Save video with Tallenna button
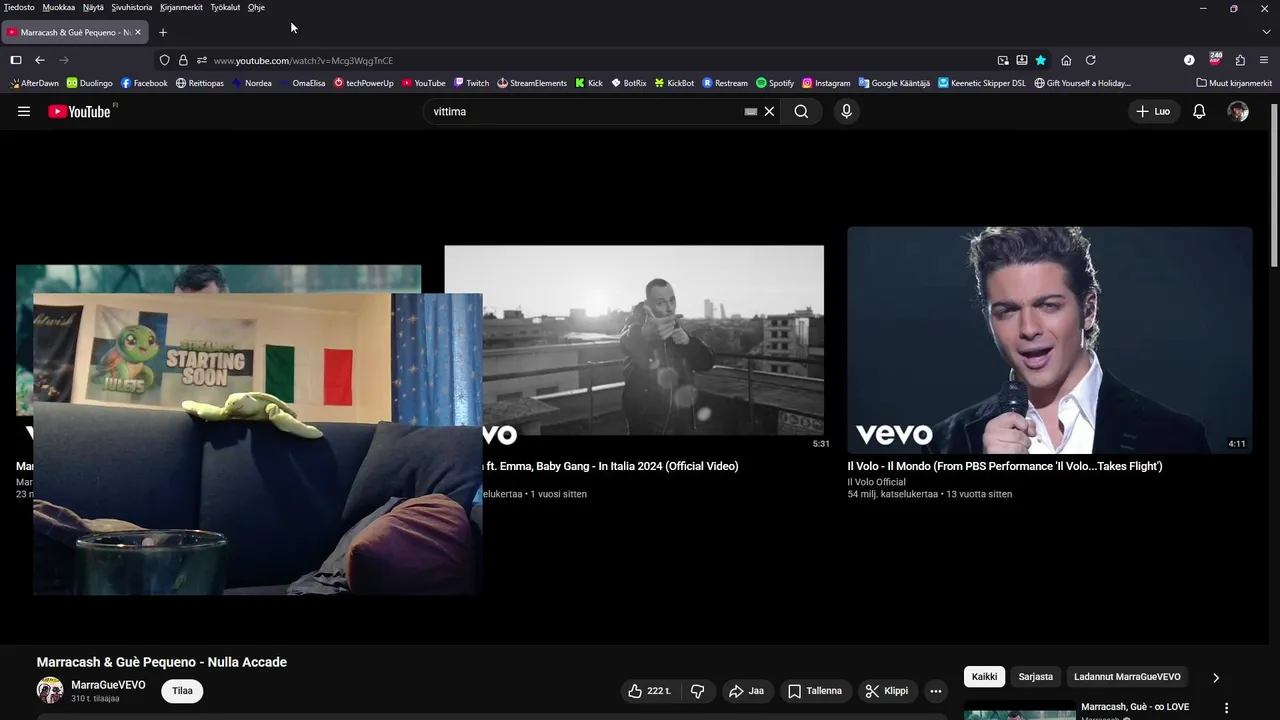1280x720 pixels. [815, 691]
